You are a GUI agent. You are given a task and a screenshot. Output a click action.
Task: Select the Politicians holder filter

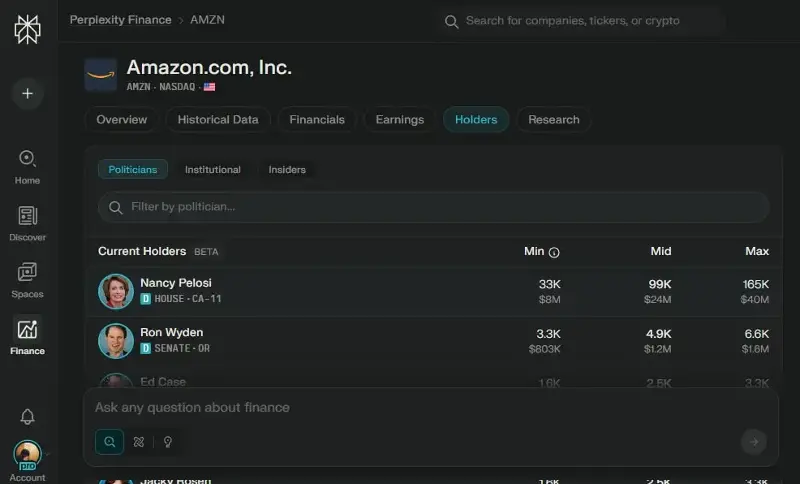click(133, 169)
